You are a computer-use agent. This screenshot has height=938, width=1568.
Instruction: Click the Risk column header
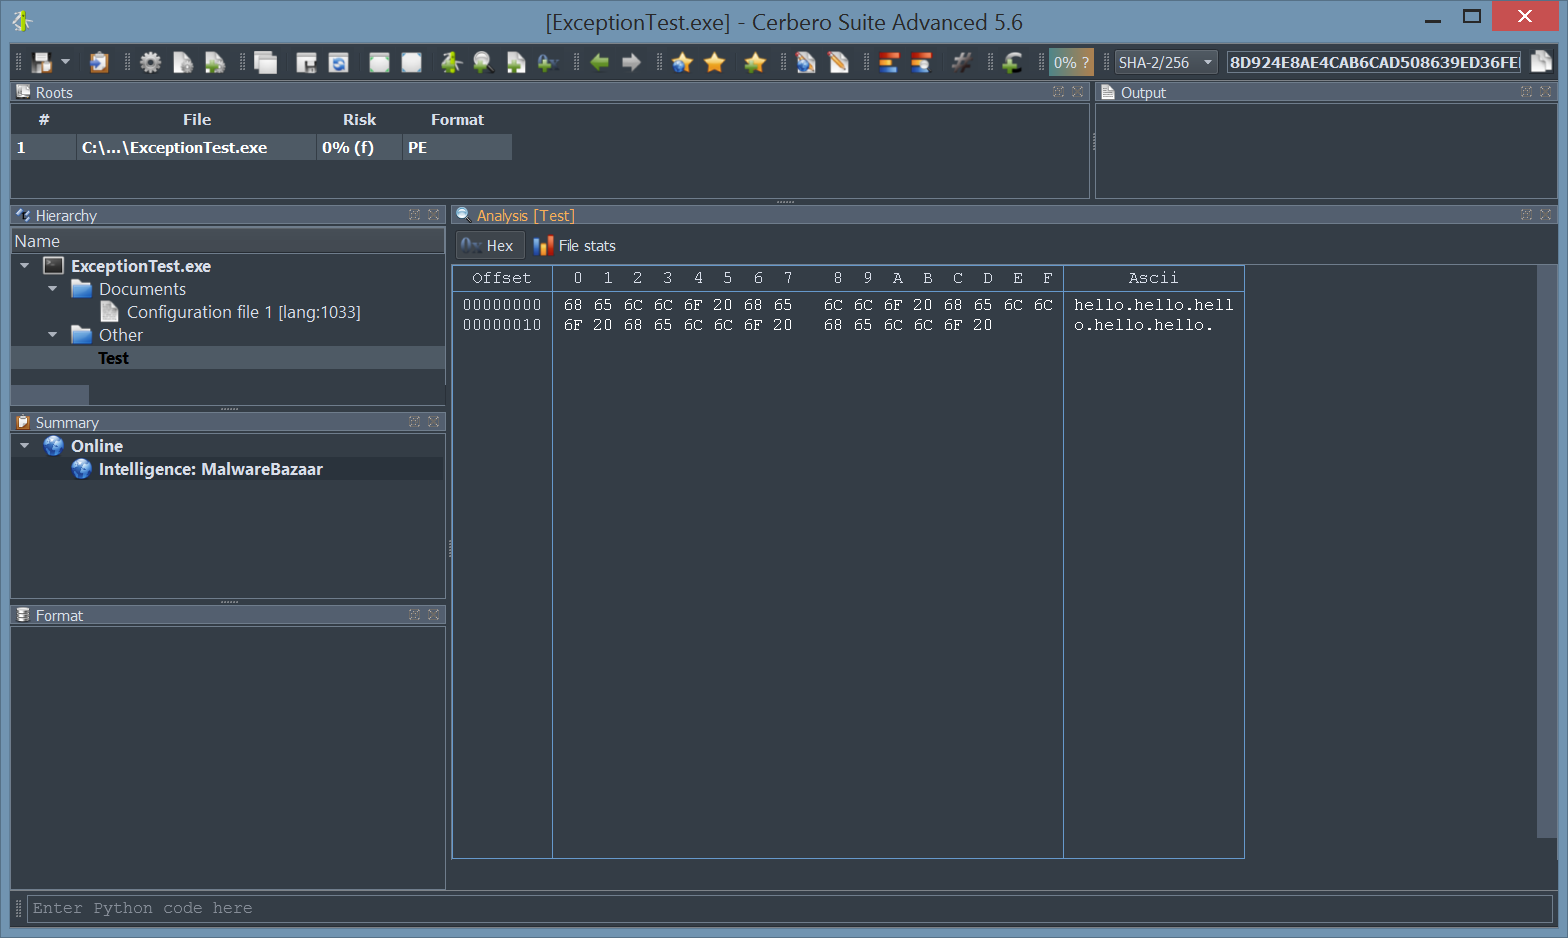pyautogui.click(x=359, y=119)
